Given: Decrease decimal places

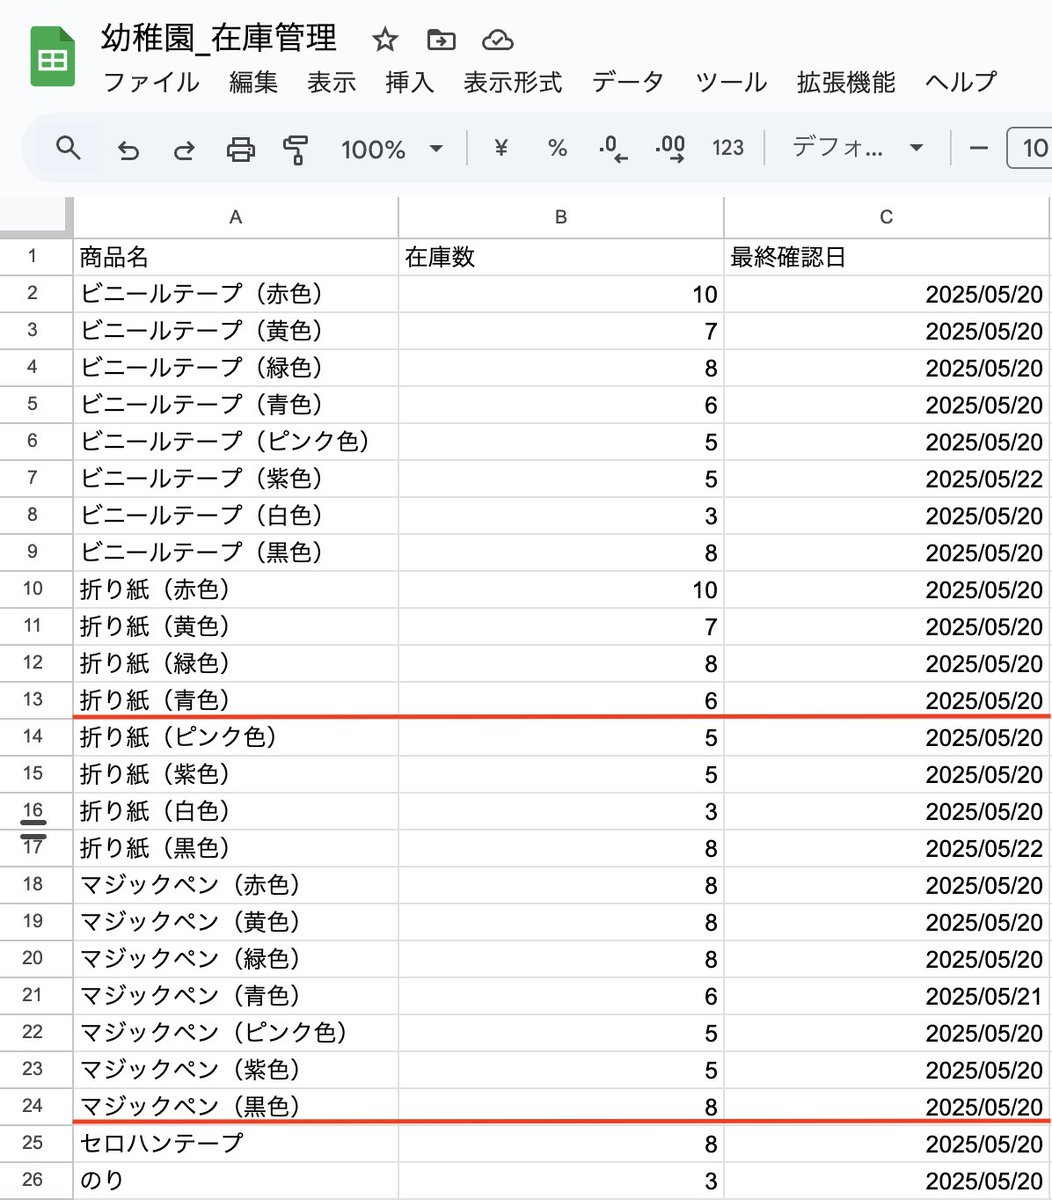Looking at the screenshot, I should pos(613,150).
